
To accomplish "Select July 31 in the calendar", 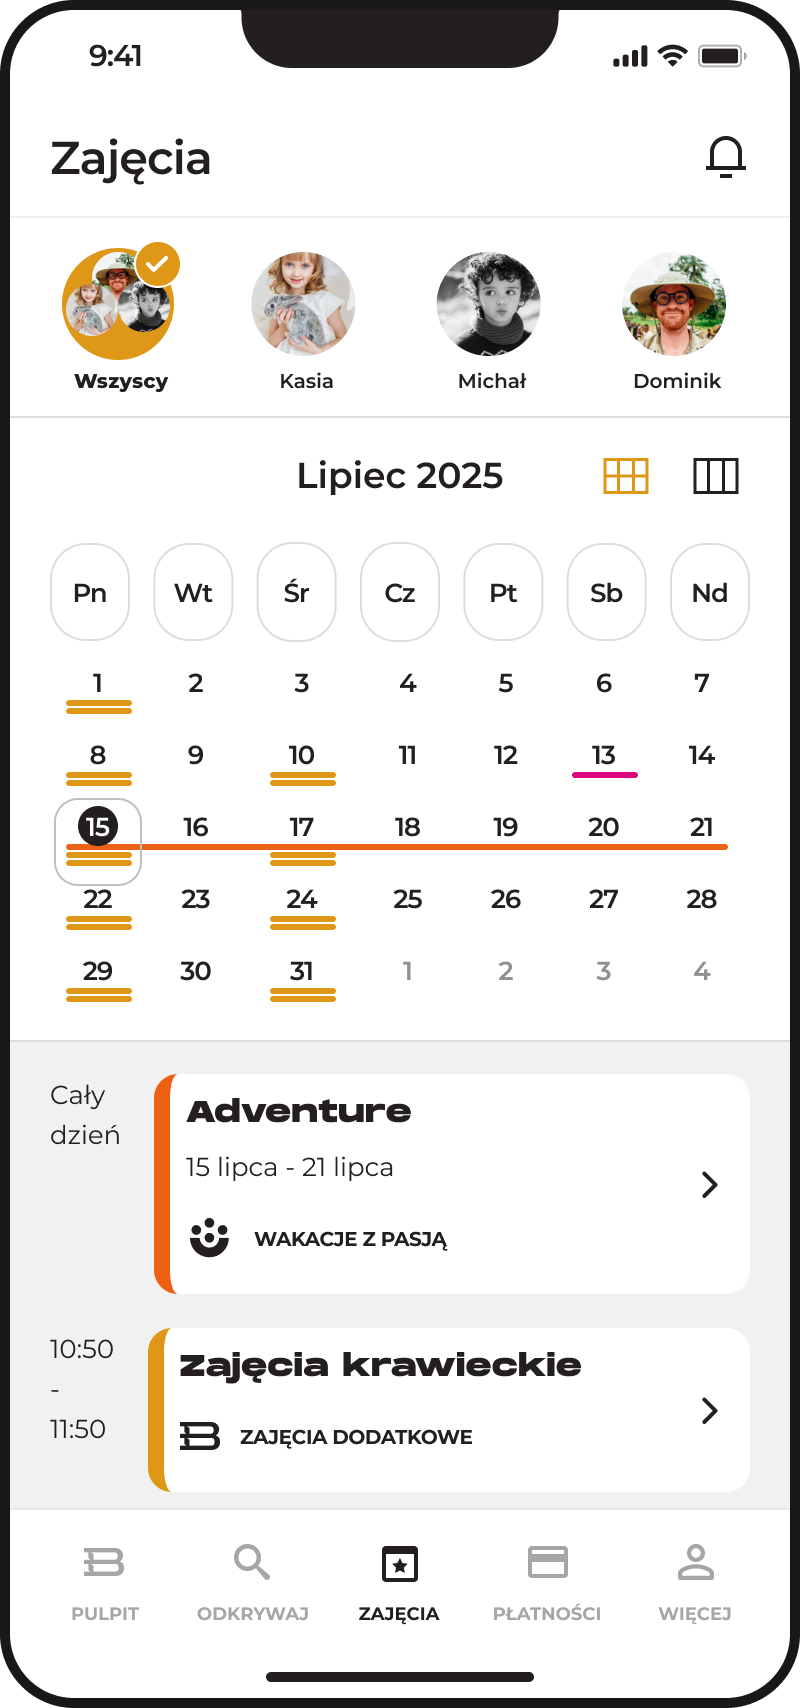I will pyautogui.click(x=302, y=972).
